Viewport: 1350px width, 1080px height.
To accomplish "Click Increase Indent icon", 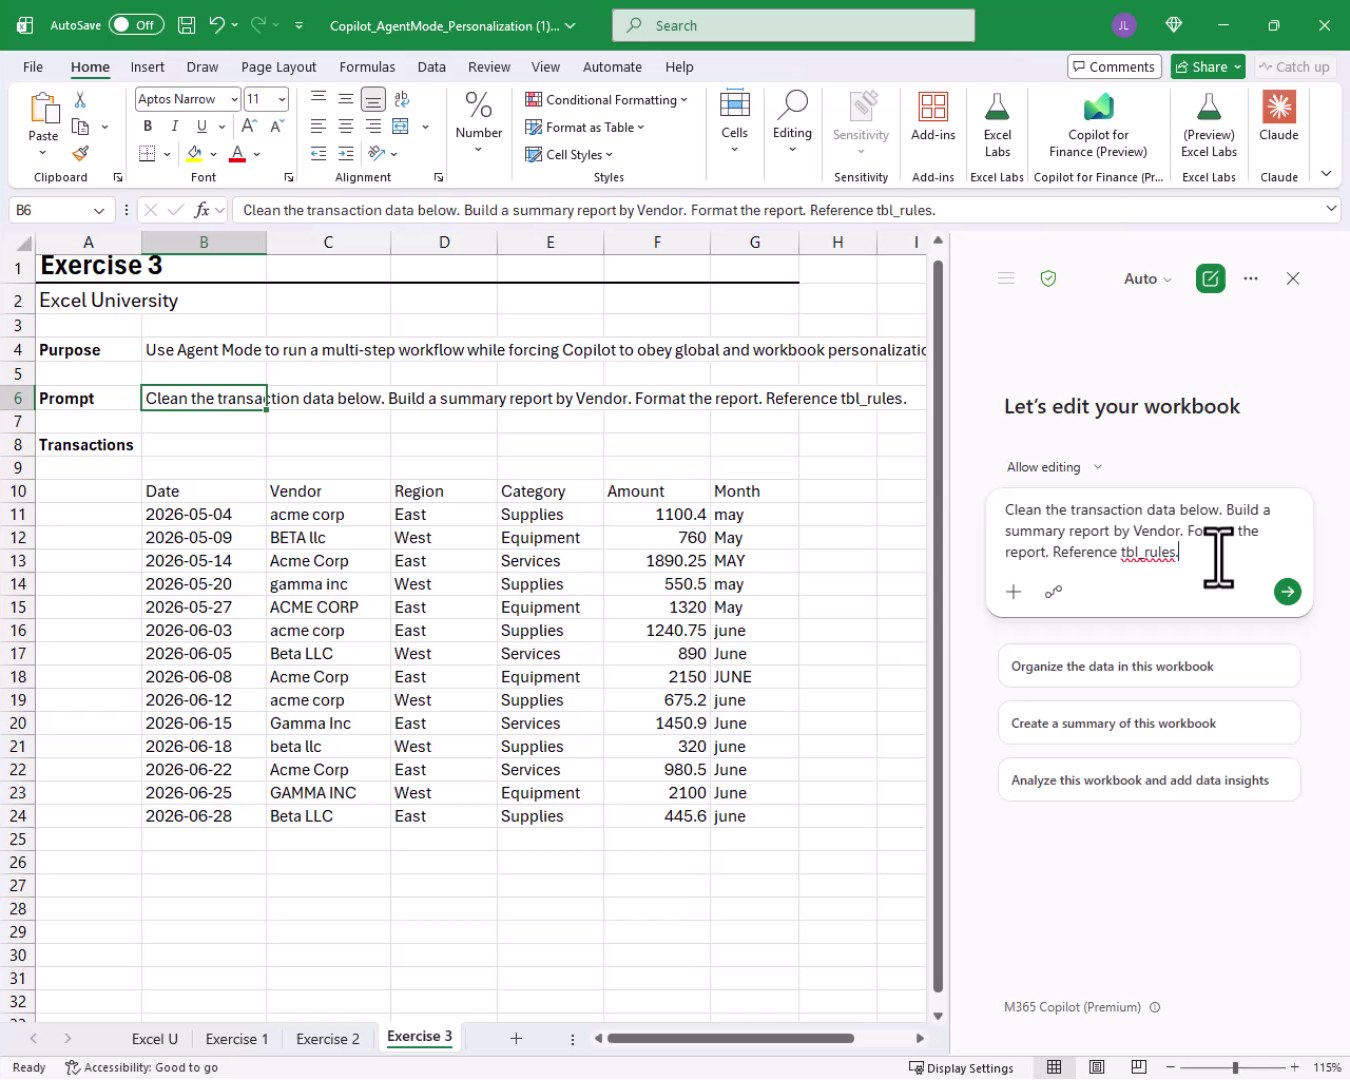I will (x=345, y=154).
